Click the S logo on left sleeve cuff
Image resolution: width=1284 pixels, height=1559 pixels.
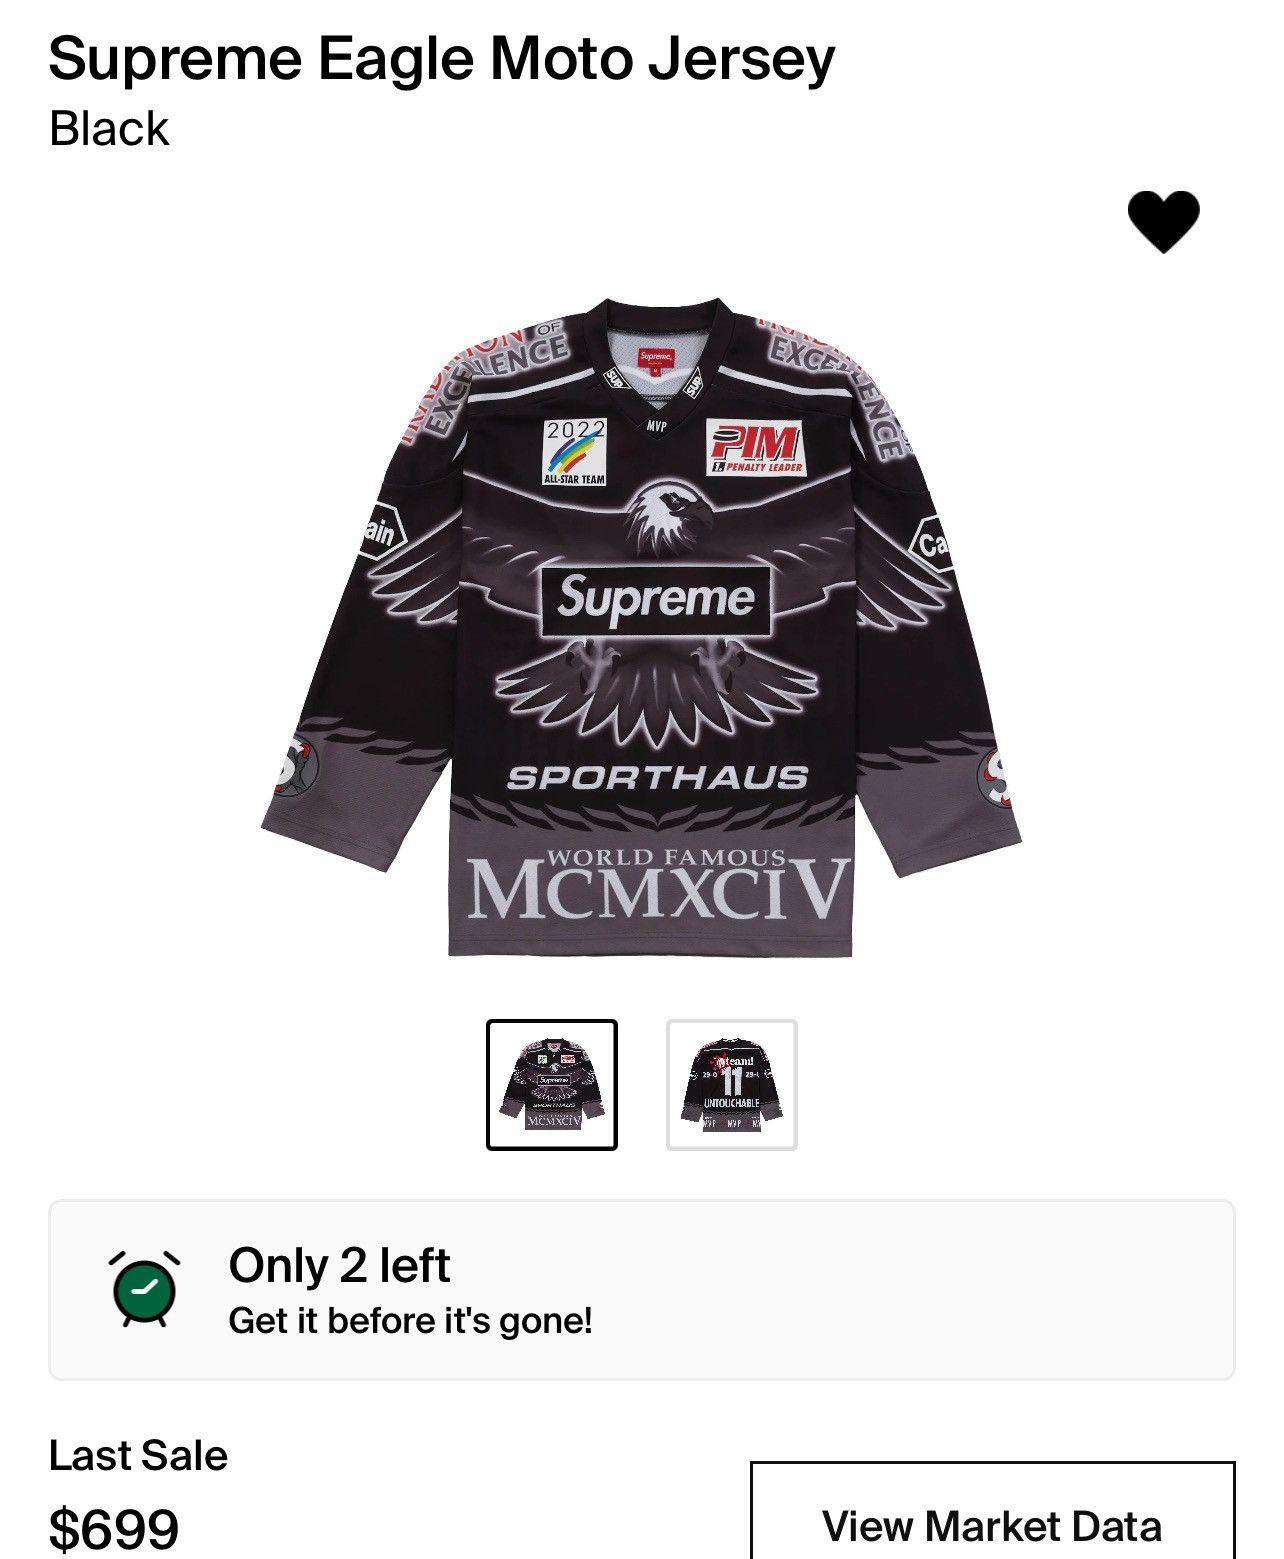(296, 765)
